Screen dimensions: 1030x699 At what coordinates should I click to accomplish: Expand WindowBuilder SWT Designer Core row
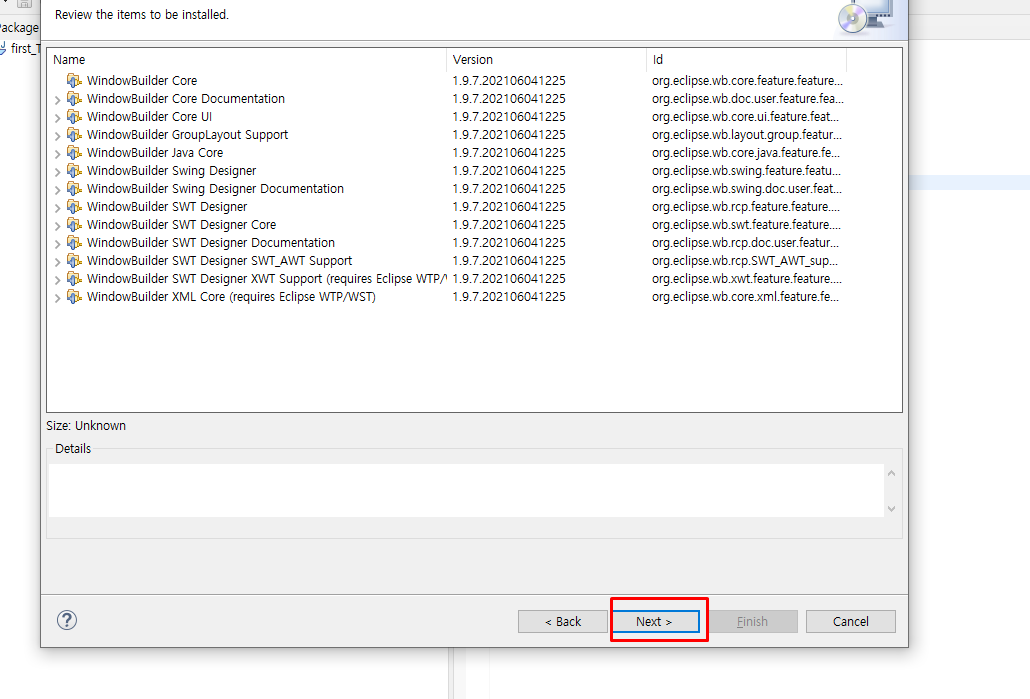[x=57, y=226]
